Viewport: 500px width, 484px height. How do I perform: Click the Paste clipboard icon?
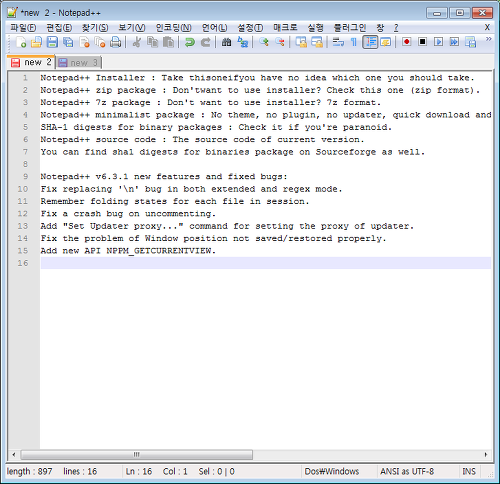click(x=169, y=42)
